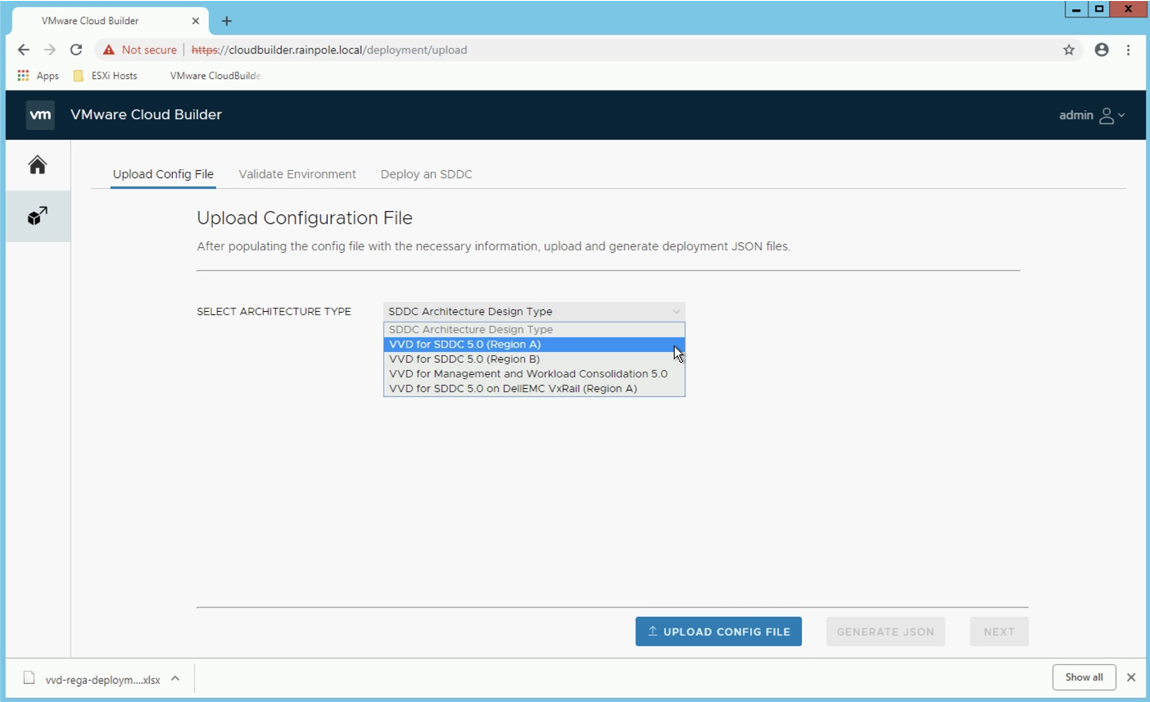Choose VVD for Management and Workload Consolidation 5.0
The height and width of the screenshot is (702, 1150).
pyautogui.click(x=528, y=374)
